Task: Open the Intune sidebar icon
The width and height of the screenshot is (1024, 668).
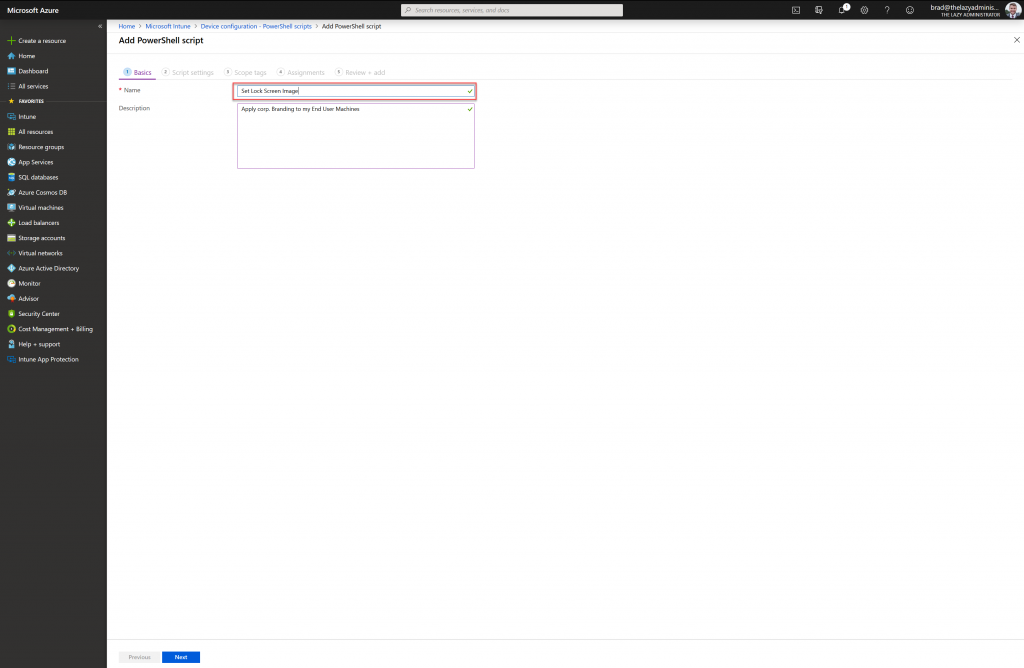Action: [11, 117]
